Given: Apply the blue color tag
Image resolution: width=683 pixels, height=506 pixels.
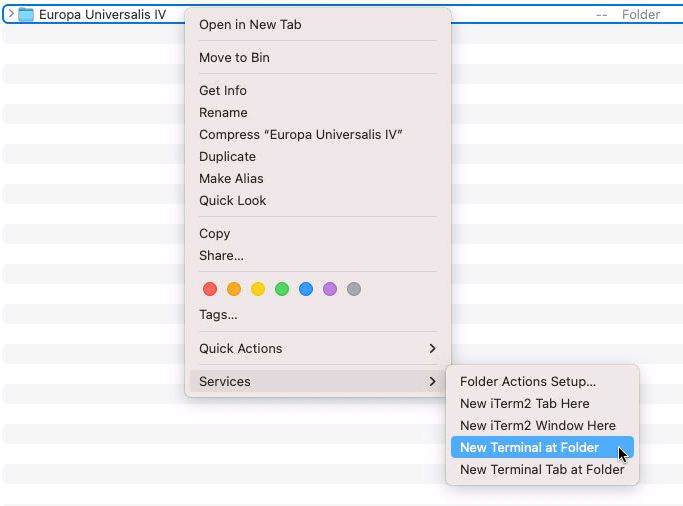Looking at the screenshot, I should [306, 289].
